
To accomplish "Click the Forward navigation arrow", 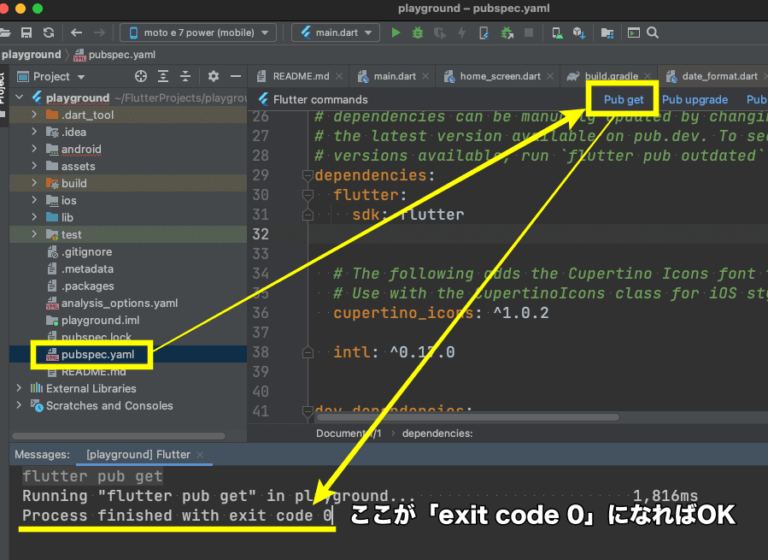I will [99, 33].
